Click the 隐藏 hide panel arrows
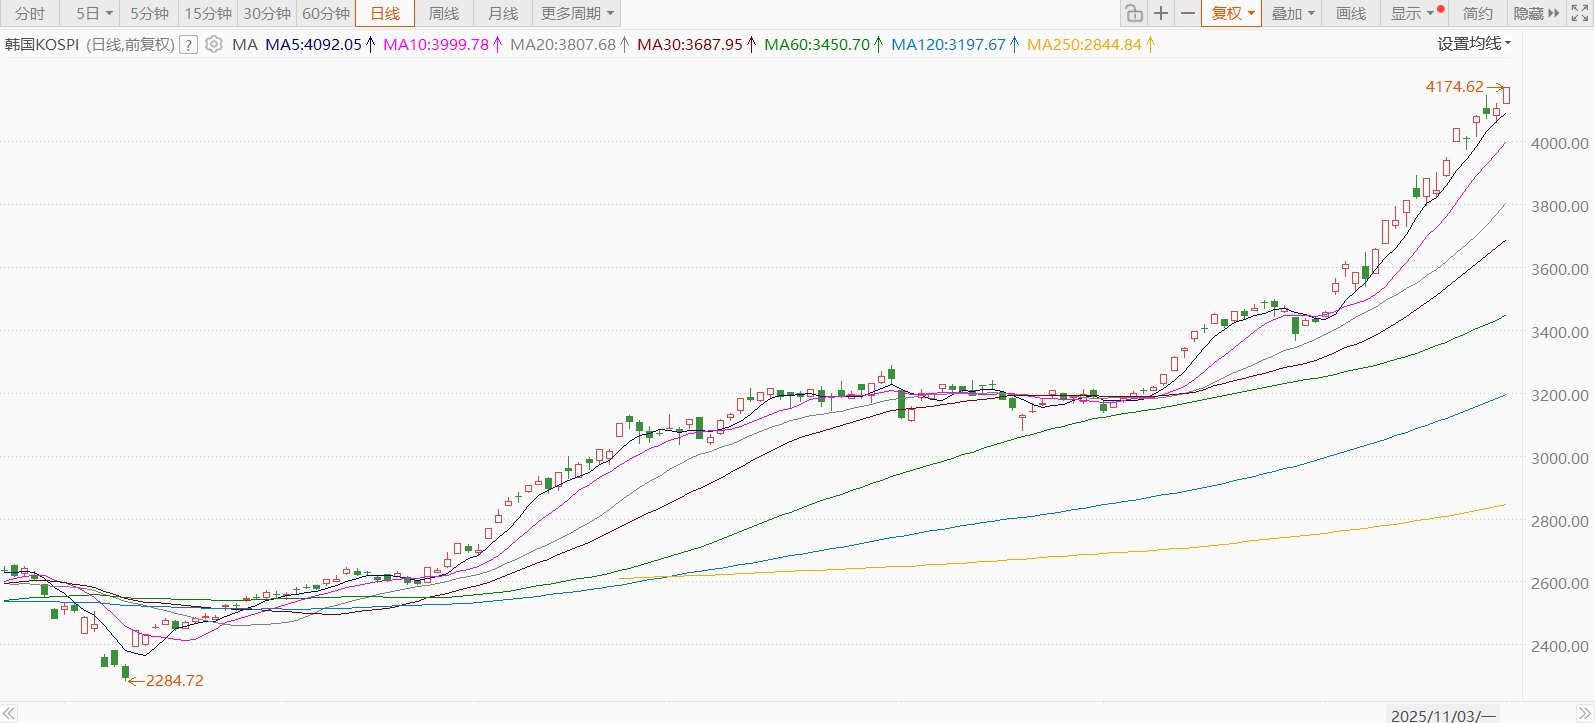 (x=1536, y=13)
